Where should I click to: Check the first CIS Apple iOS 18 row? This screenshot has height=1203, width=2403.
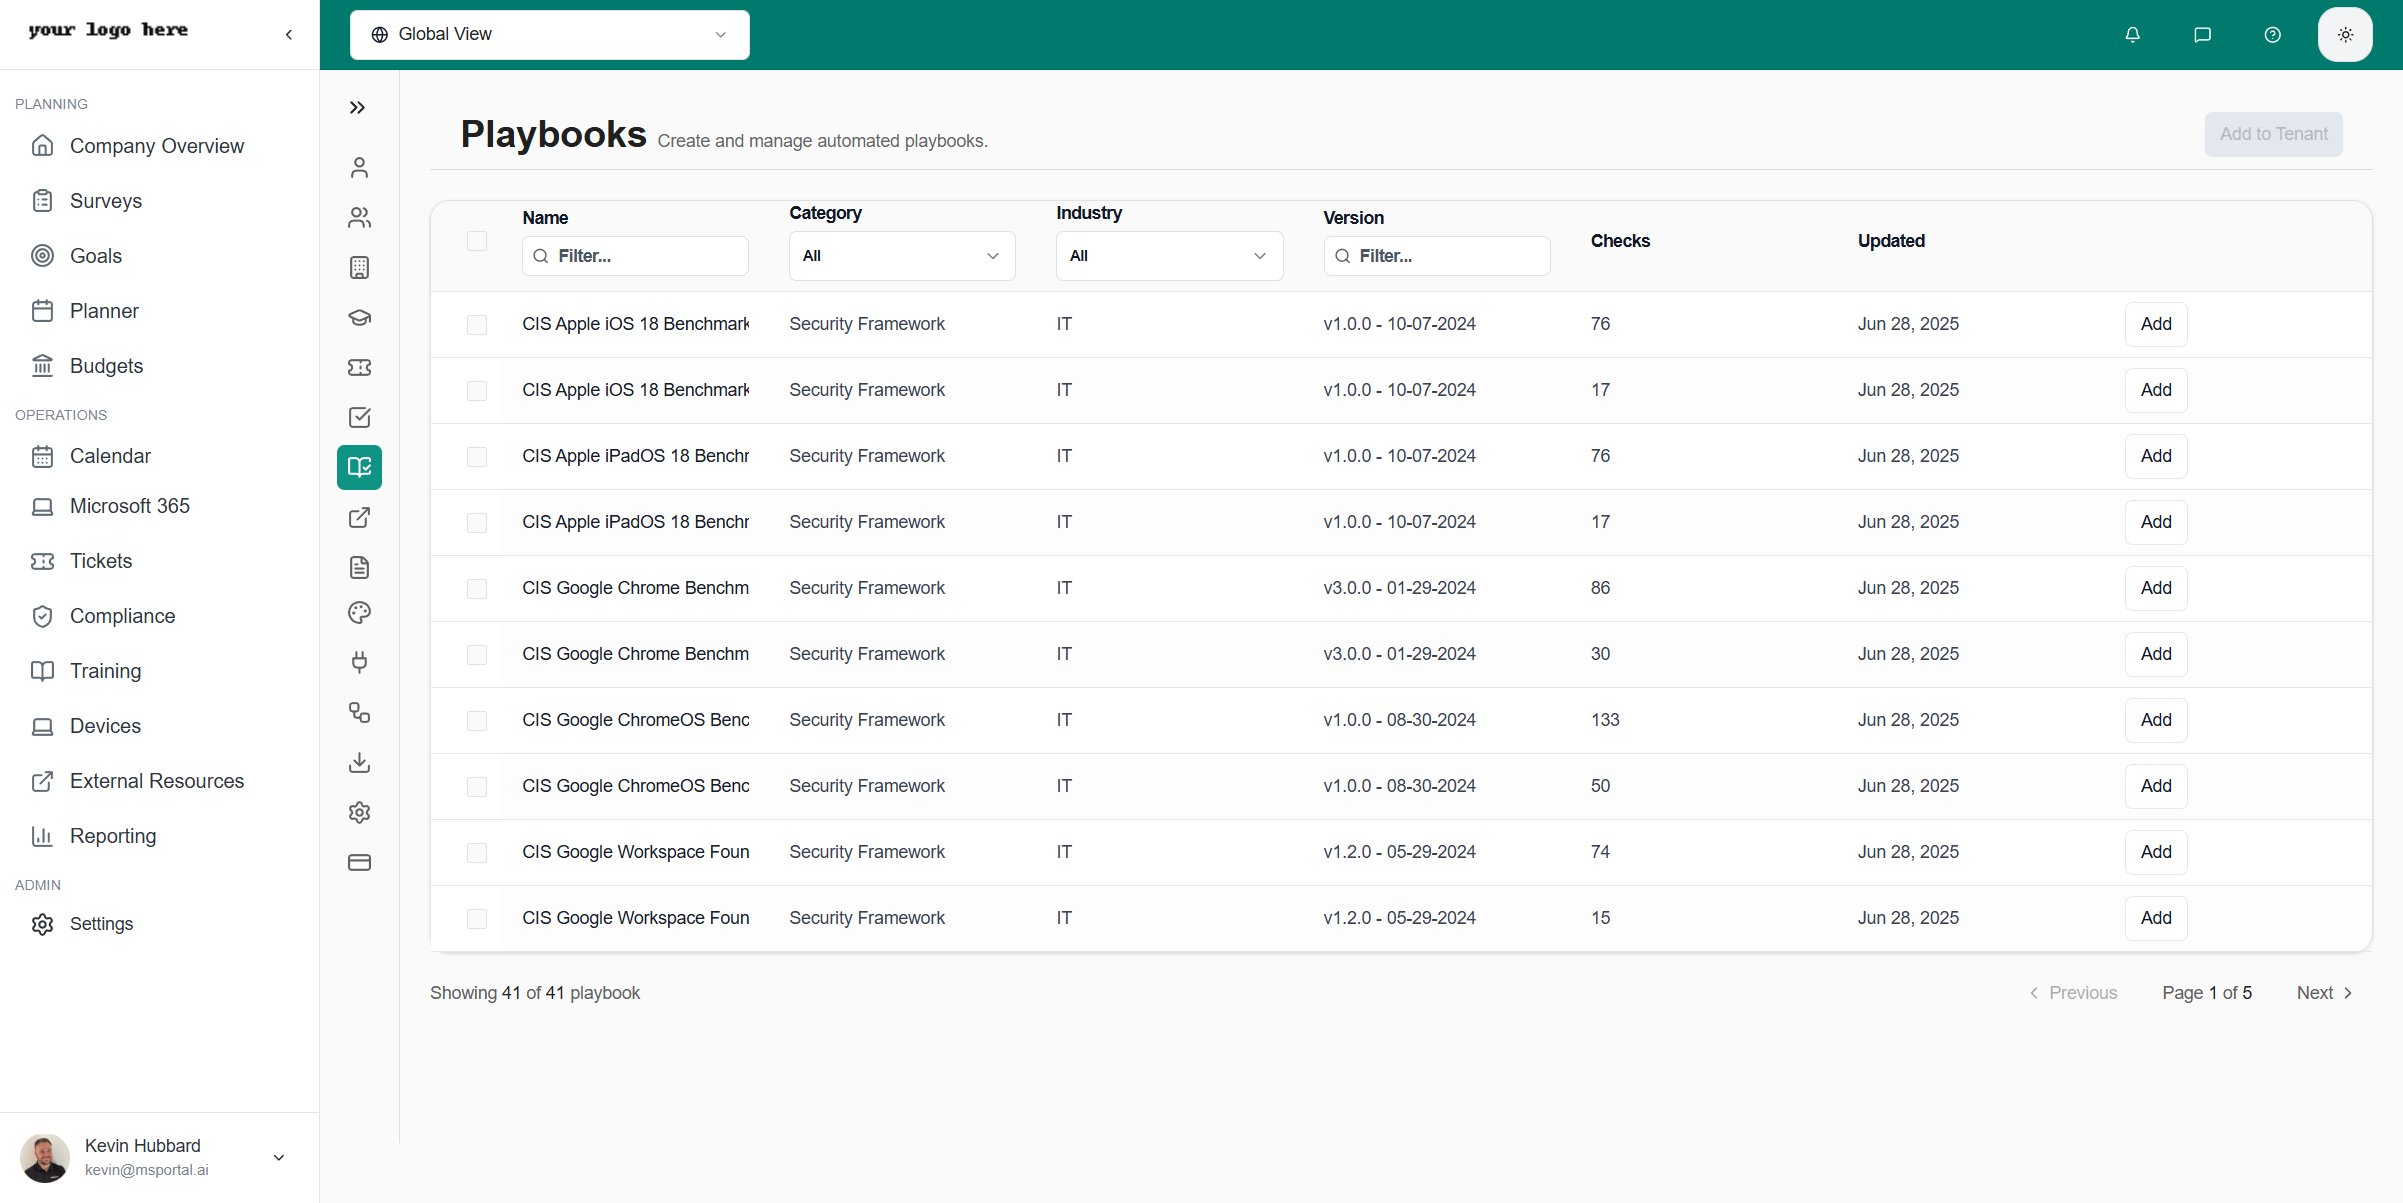pyautogui.click(x=477, y=325)
